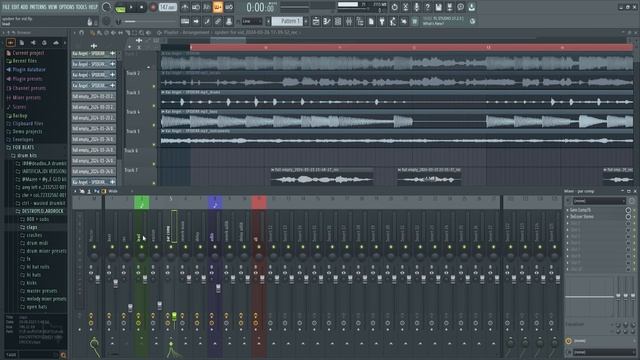Open the question mark help icon
640x360 pixels.
click(427, 7)
